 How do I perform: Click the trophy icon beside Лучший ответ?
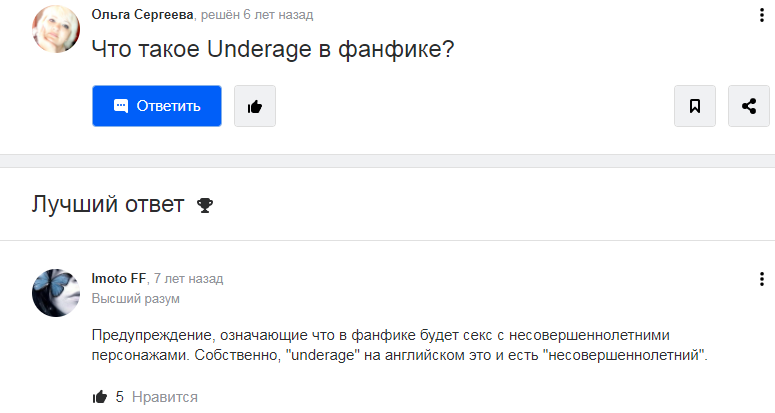pyautogui.click(x=205, y=205)
